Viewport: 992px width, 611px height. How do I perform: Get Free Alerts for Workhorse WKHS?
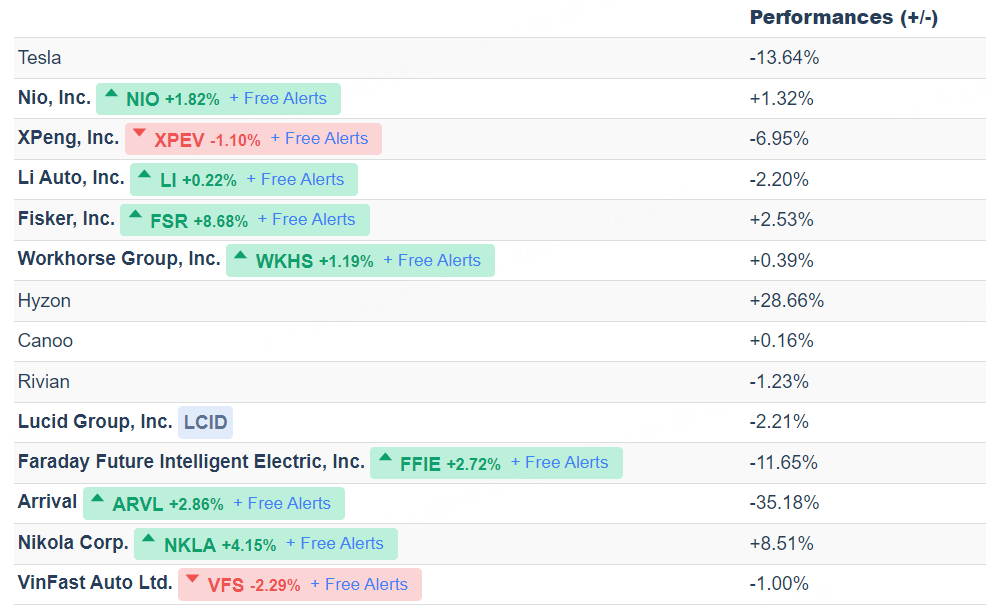[432, 260]
